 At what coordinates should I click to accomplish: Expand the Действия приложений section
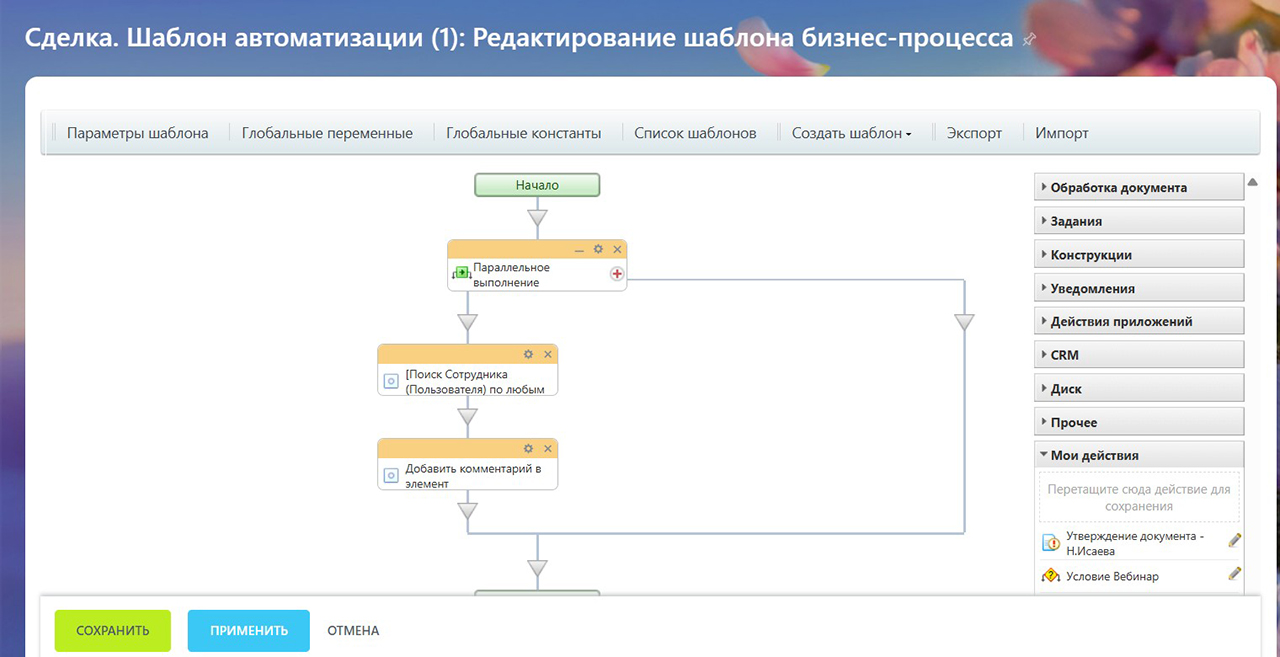[x=1139, y=321]
